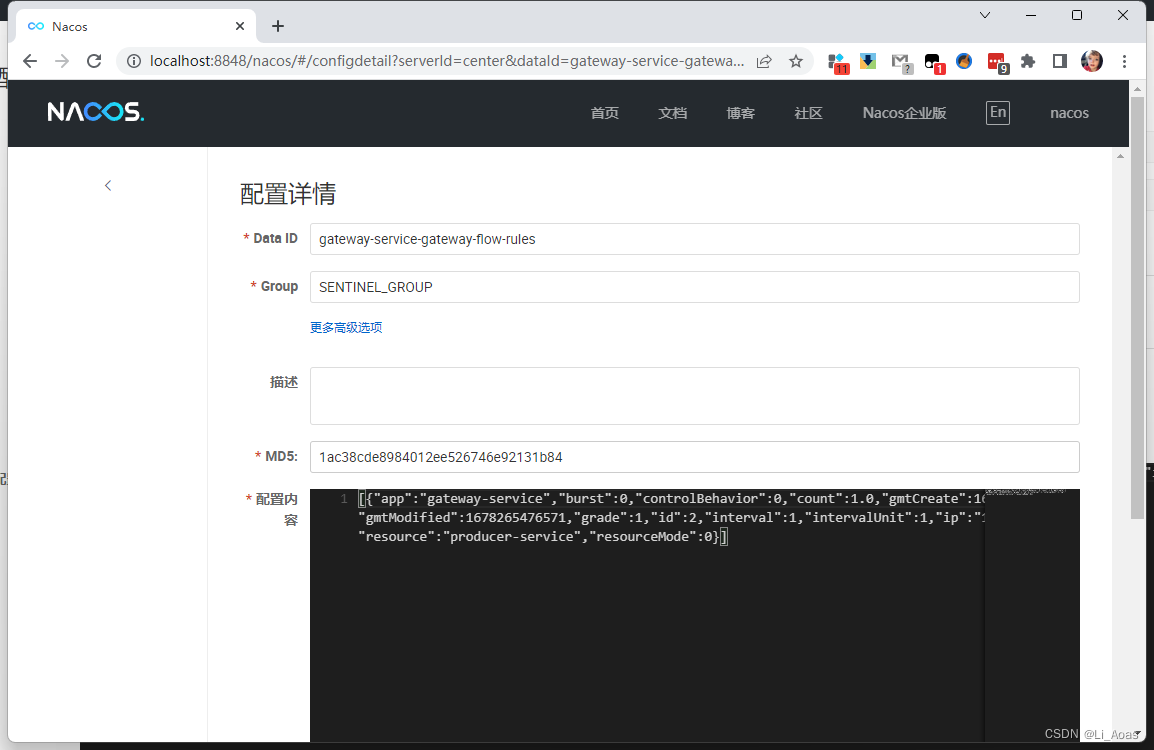Open Nacos企业版 header link
The width and height of the screenshot is (1154, 750).
[904, 113]
